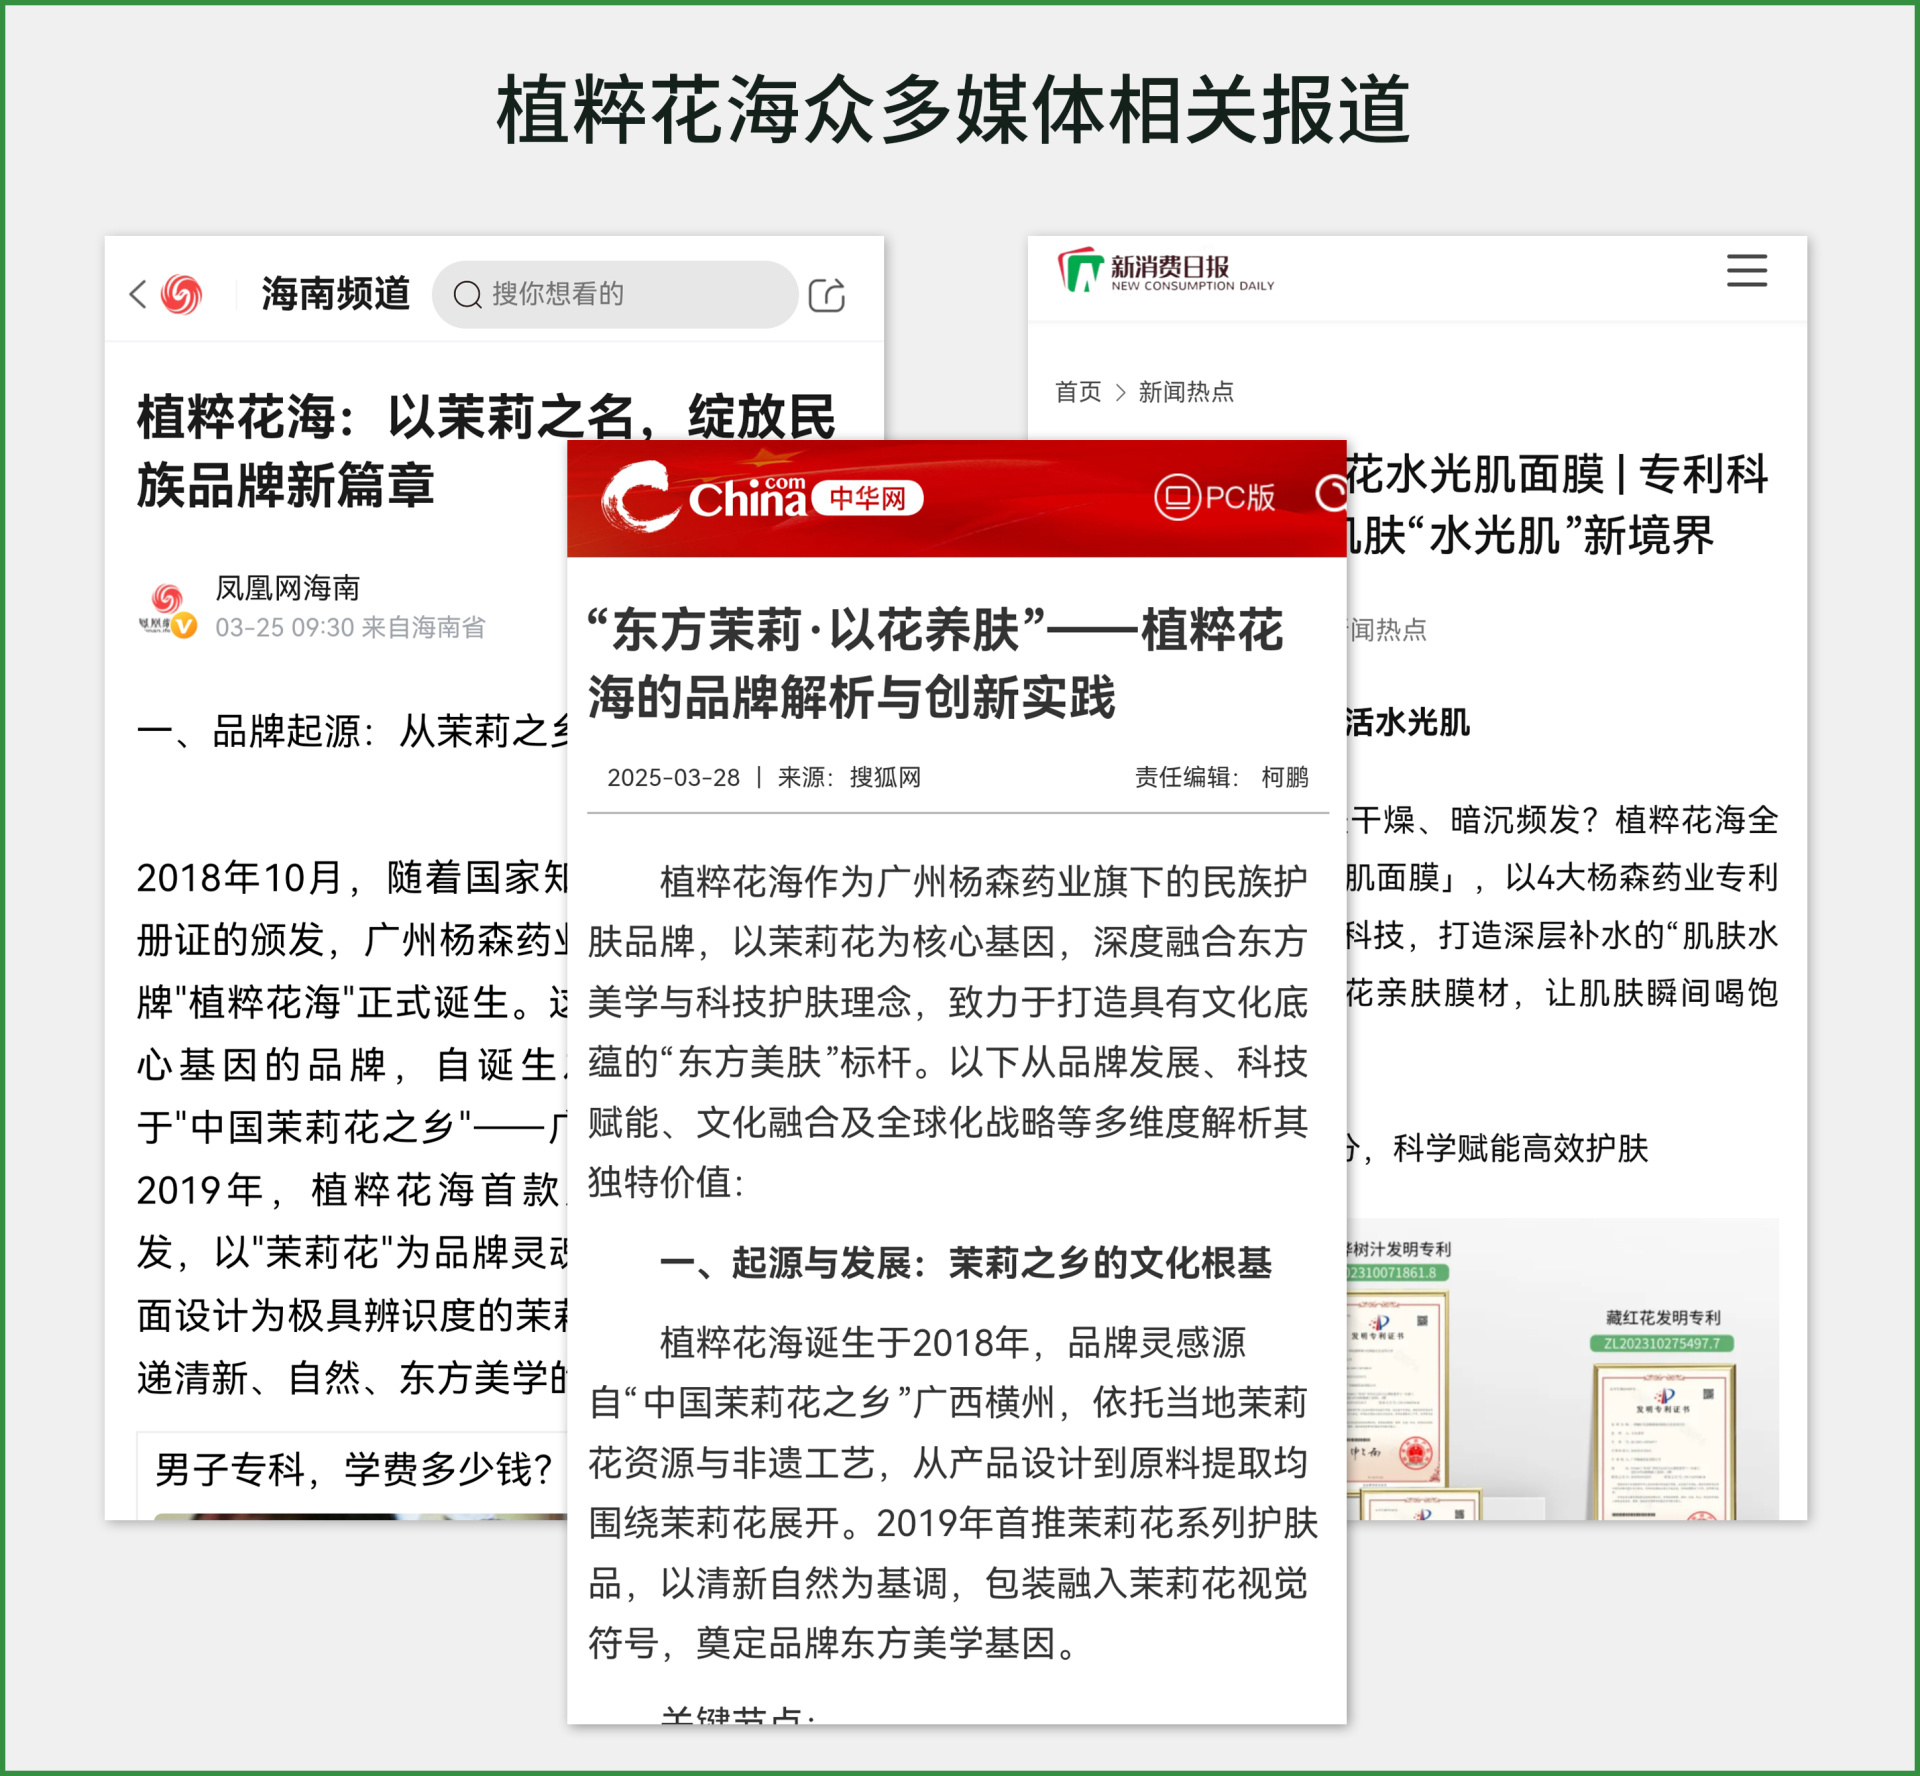Viewport: 1920px width, 1776px height.
Task: Click the headline 水光肌面膜 | 专利科
Action: pyautogui.click(x=1558, y=474)
